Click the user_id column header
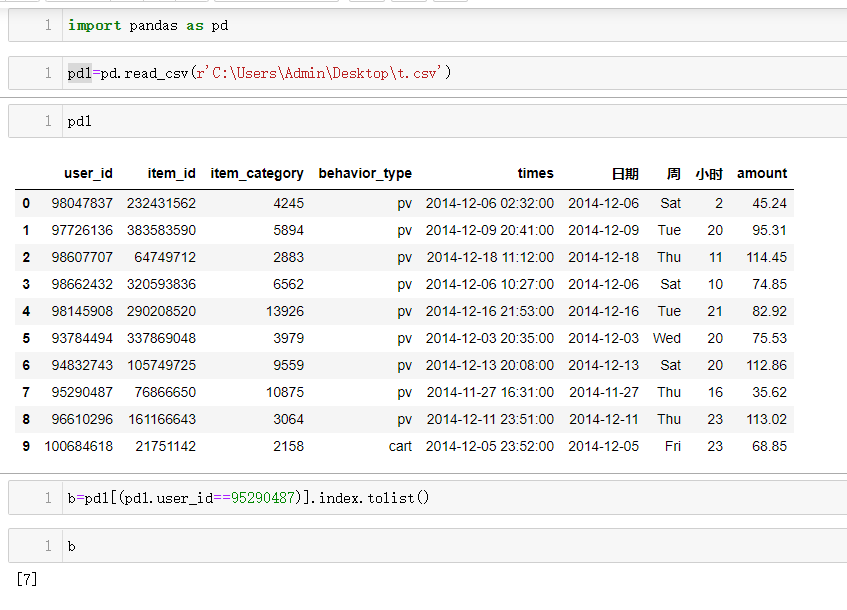Image resolution: width=847 pixels, height=610 pixels. point(88,173)
